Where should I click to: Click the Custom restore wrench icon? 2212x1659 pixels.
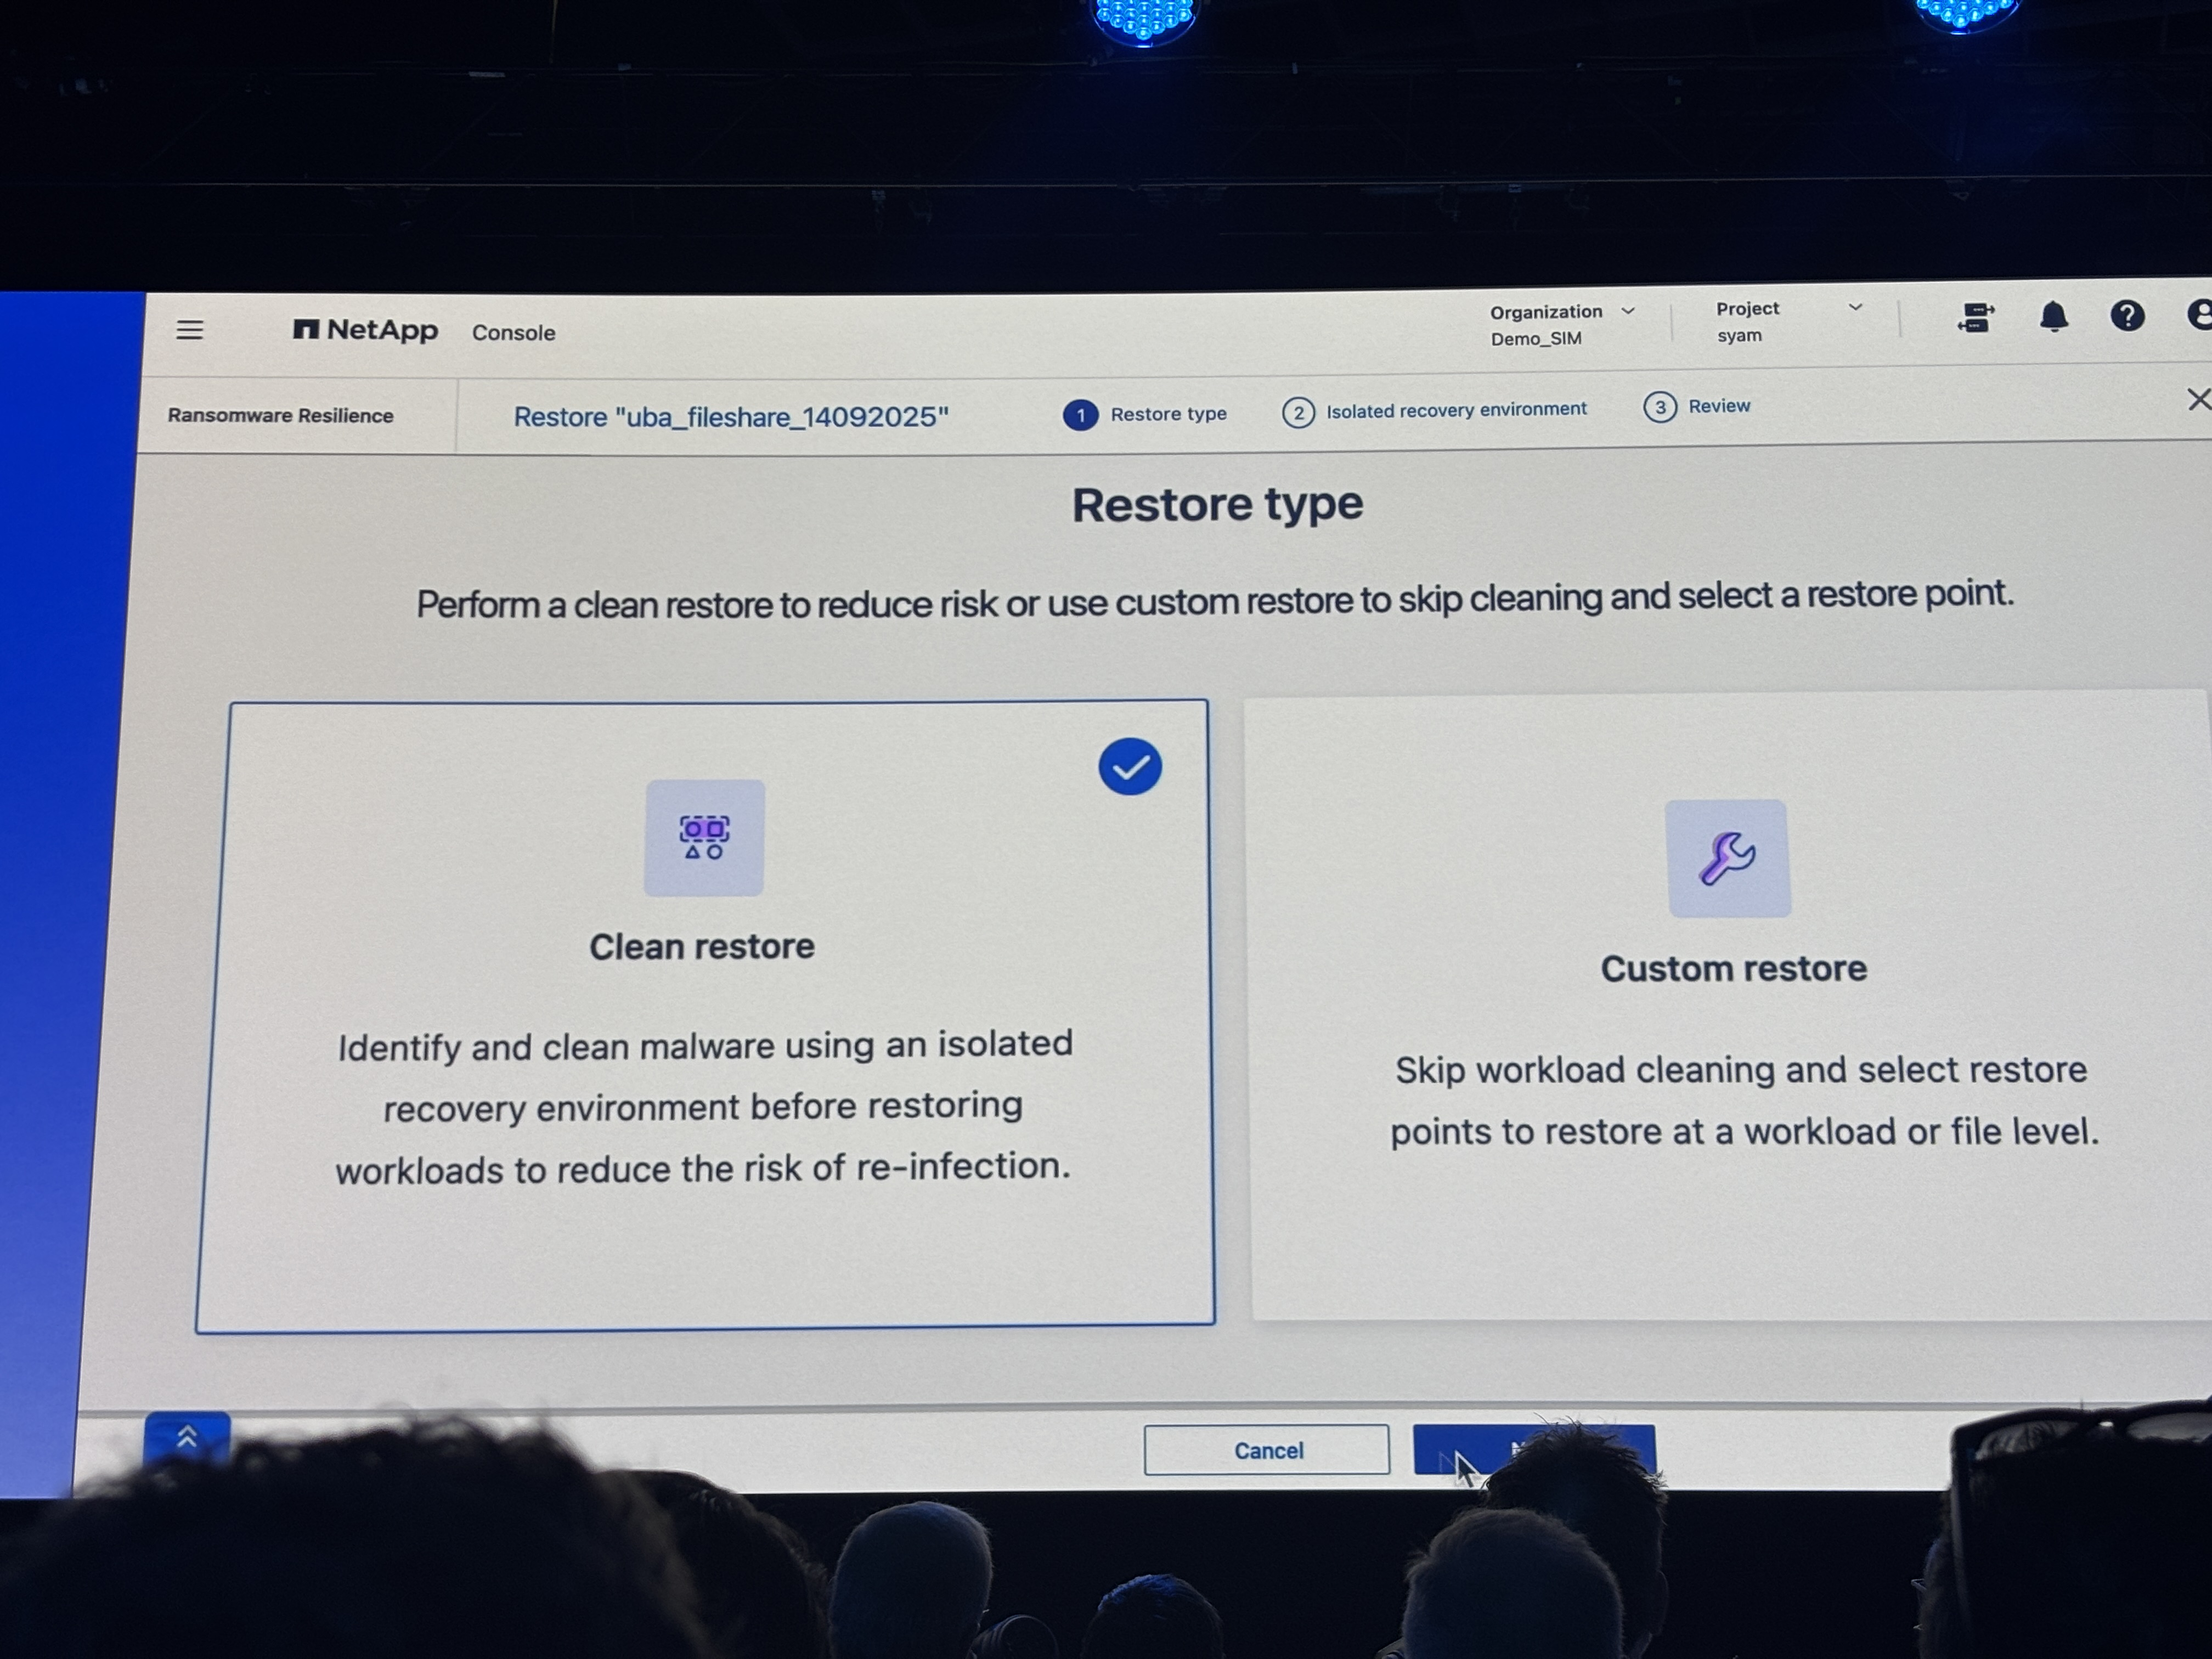(x=1728, y=858)
